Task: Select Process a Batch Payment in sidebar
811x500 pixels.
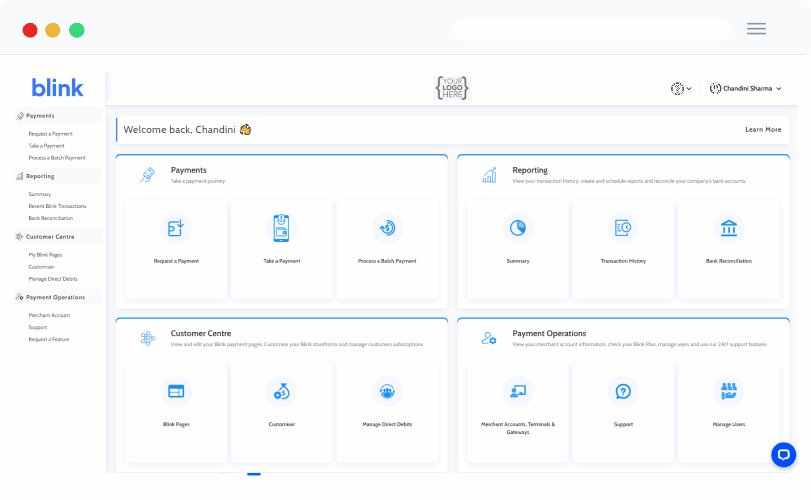Action: pyautogui.click(x=57, y=158)
